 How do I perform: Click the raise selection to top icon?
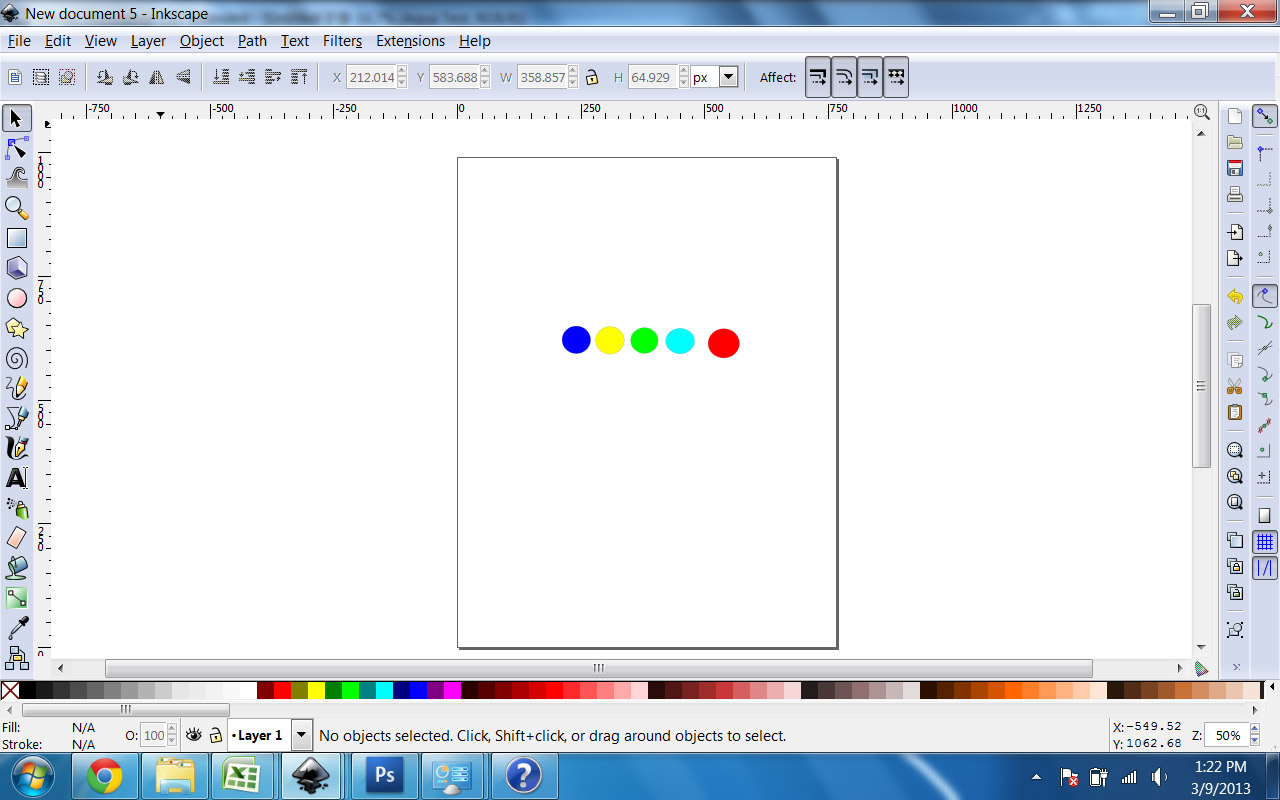(299, 77)
